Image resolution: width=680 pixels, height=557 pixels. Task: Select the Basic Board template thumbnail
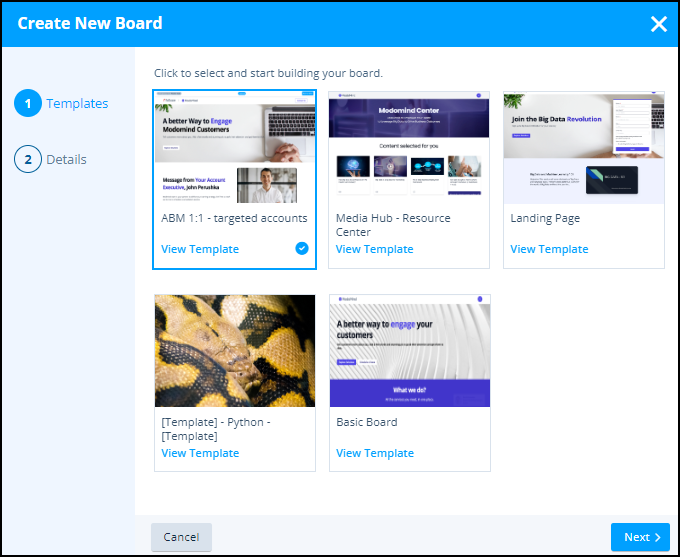(x=409, y=351)
